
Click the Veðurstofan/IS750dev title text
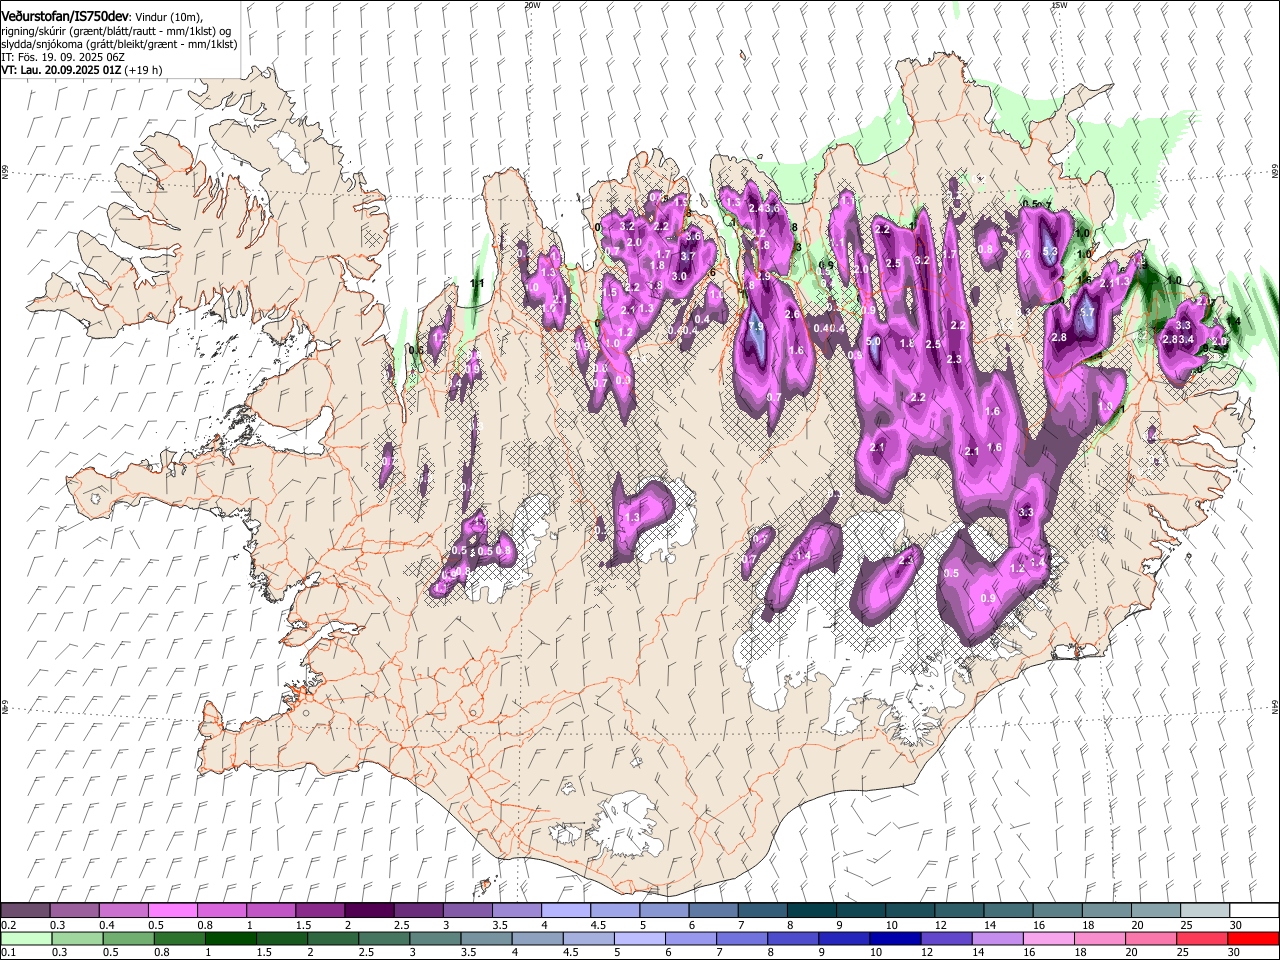tap(65, 15)
